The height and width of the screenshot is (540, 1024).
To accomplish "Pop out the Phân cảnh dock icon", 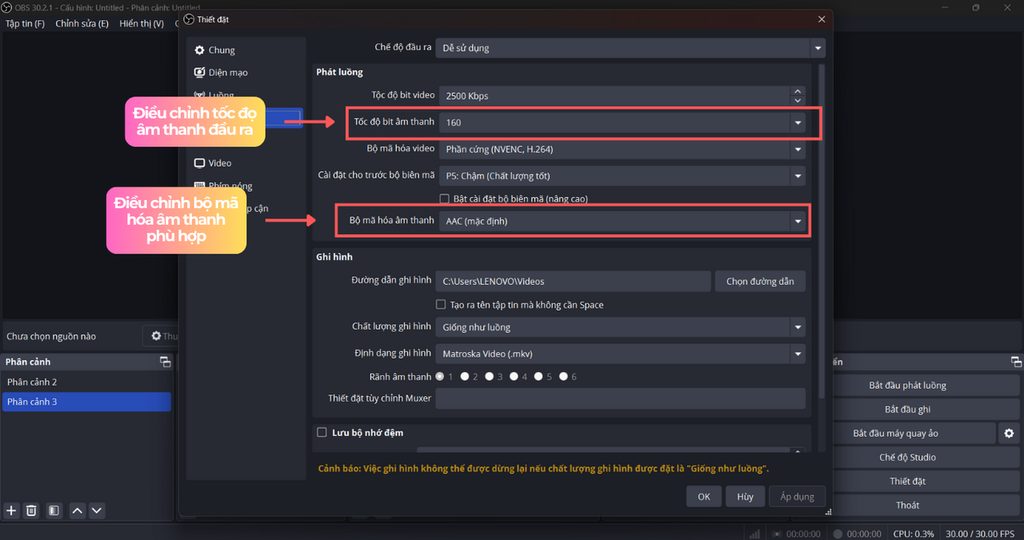I will tap(165, 362).
